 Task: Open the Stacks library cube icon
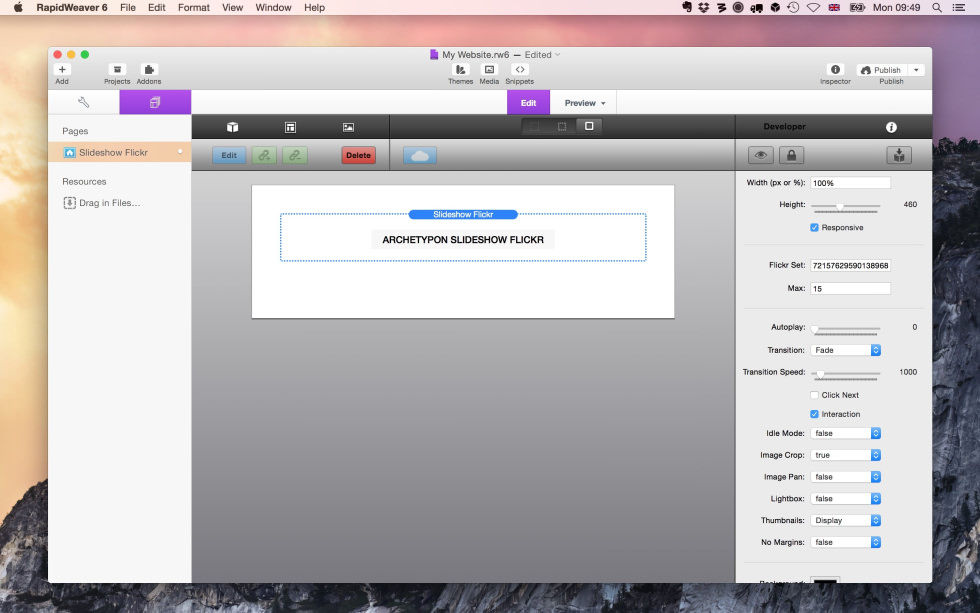click(232, 127)
